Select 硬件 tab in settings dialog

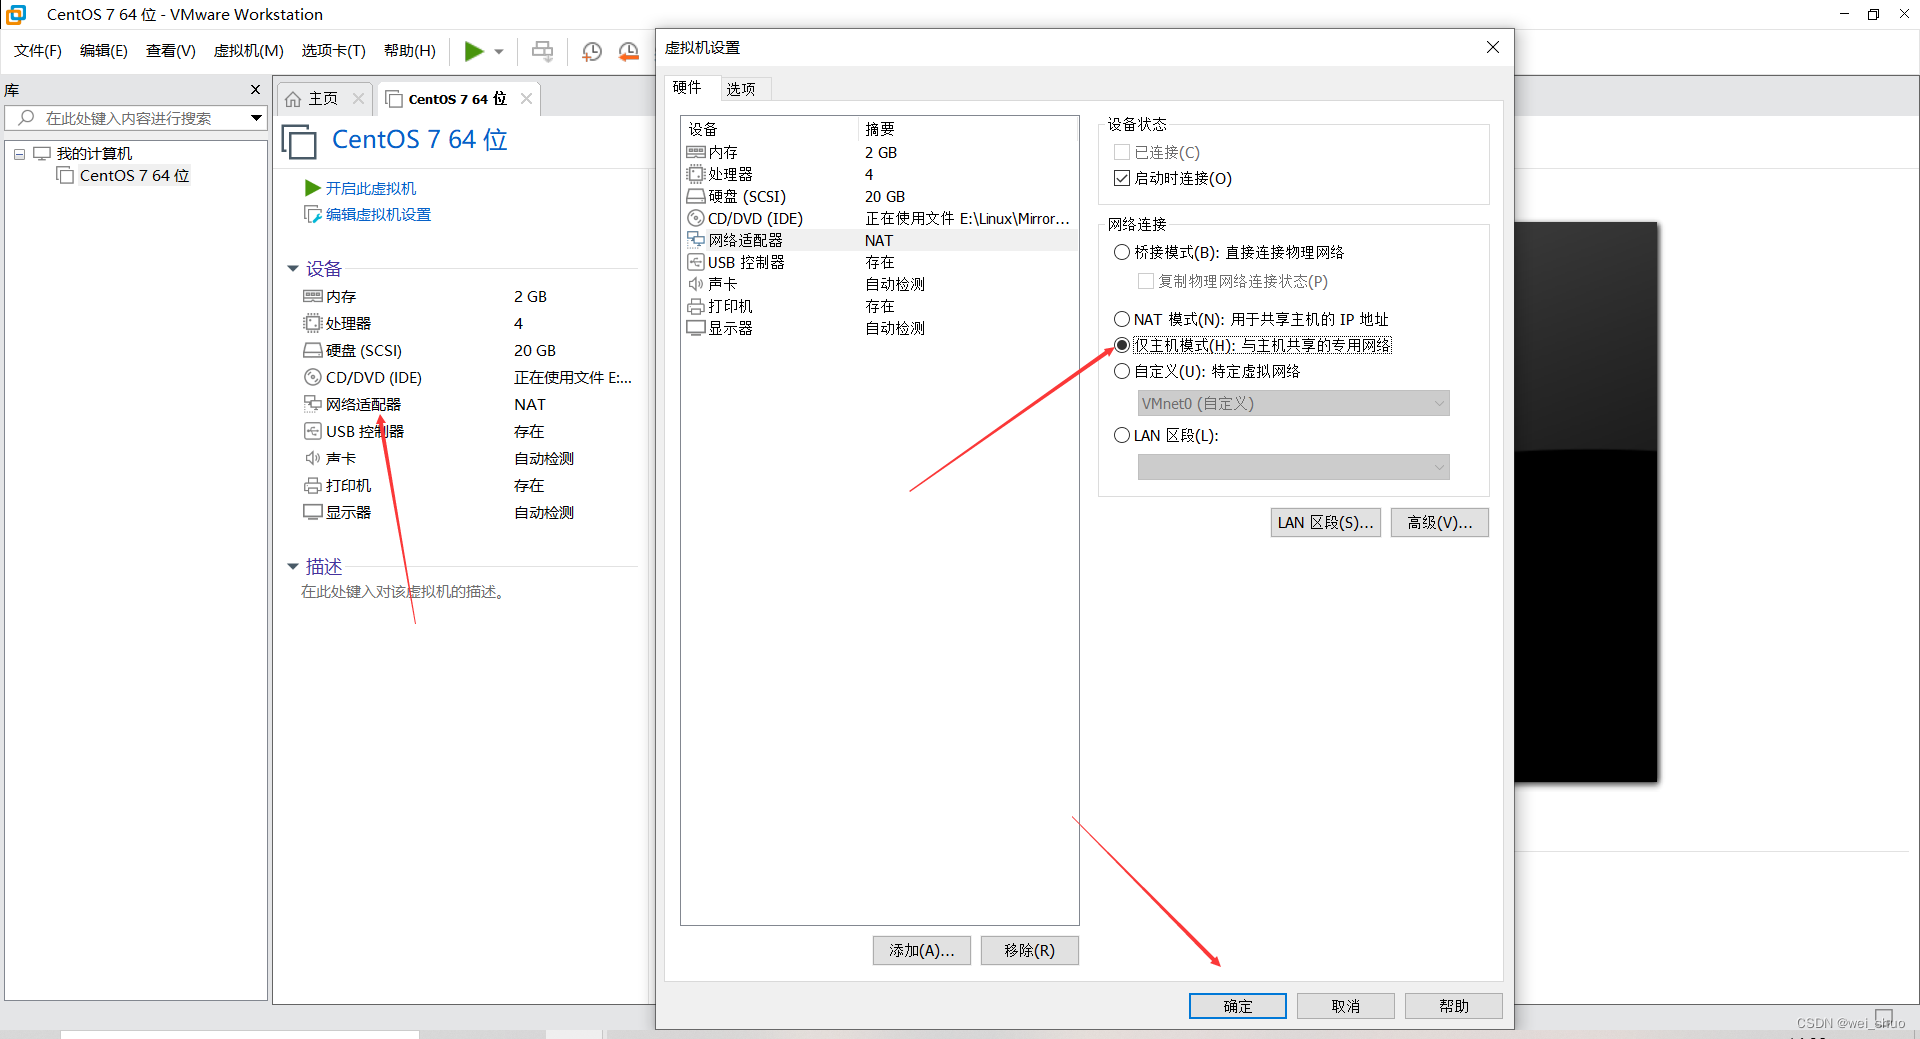[x=687, y=88]
